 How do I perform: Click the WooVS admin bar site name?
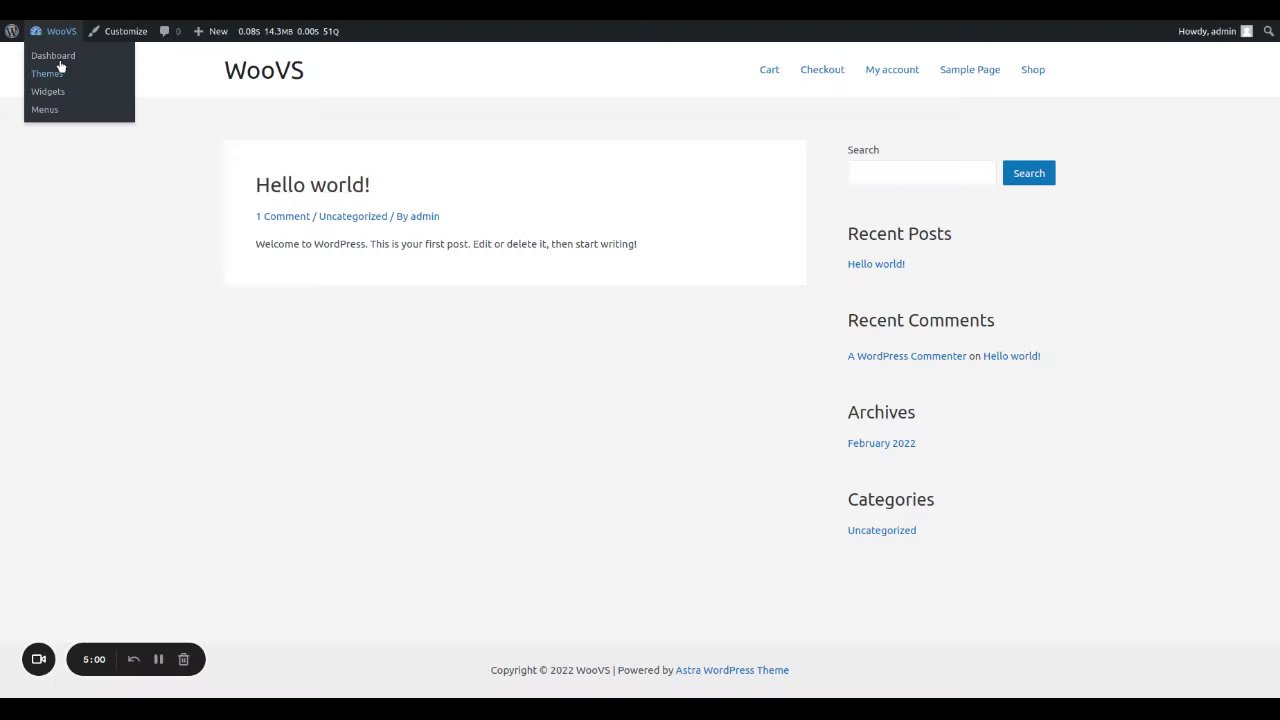click(61, 31)
